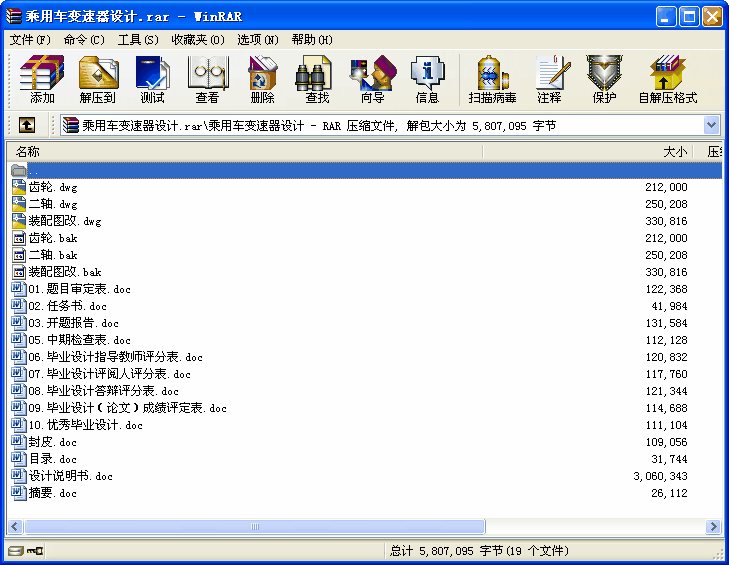The height and width of the screenshot is (565, 729).
Task: Expand the archive path dropdown arrow
Action: coord(711,125)
